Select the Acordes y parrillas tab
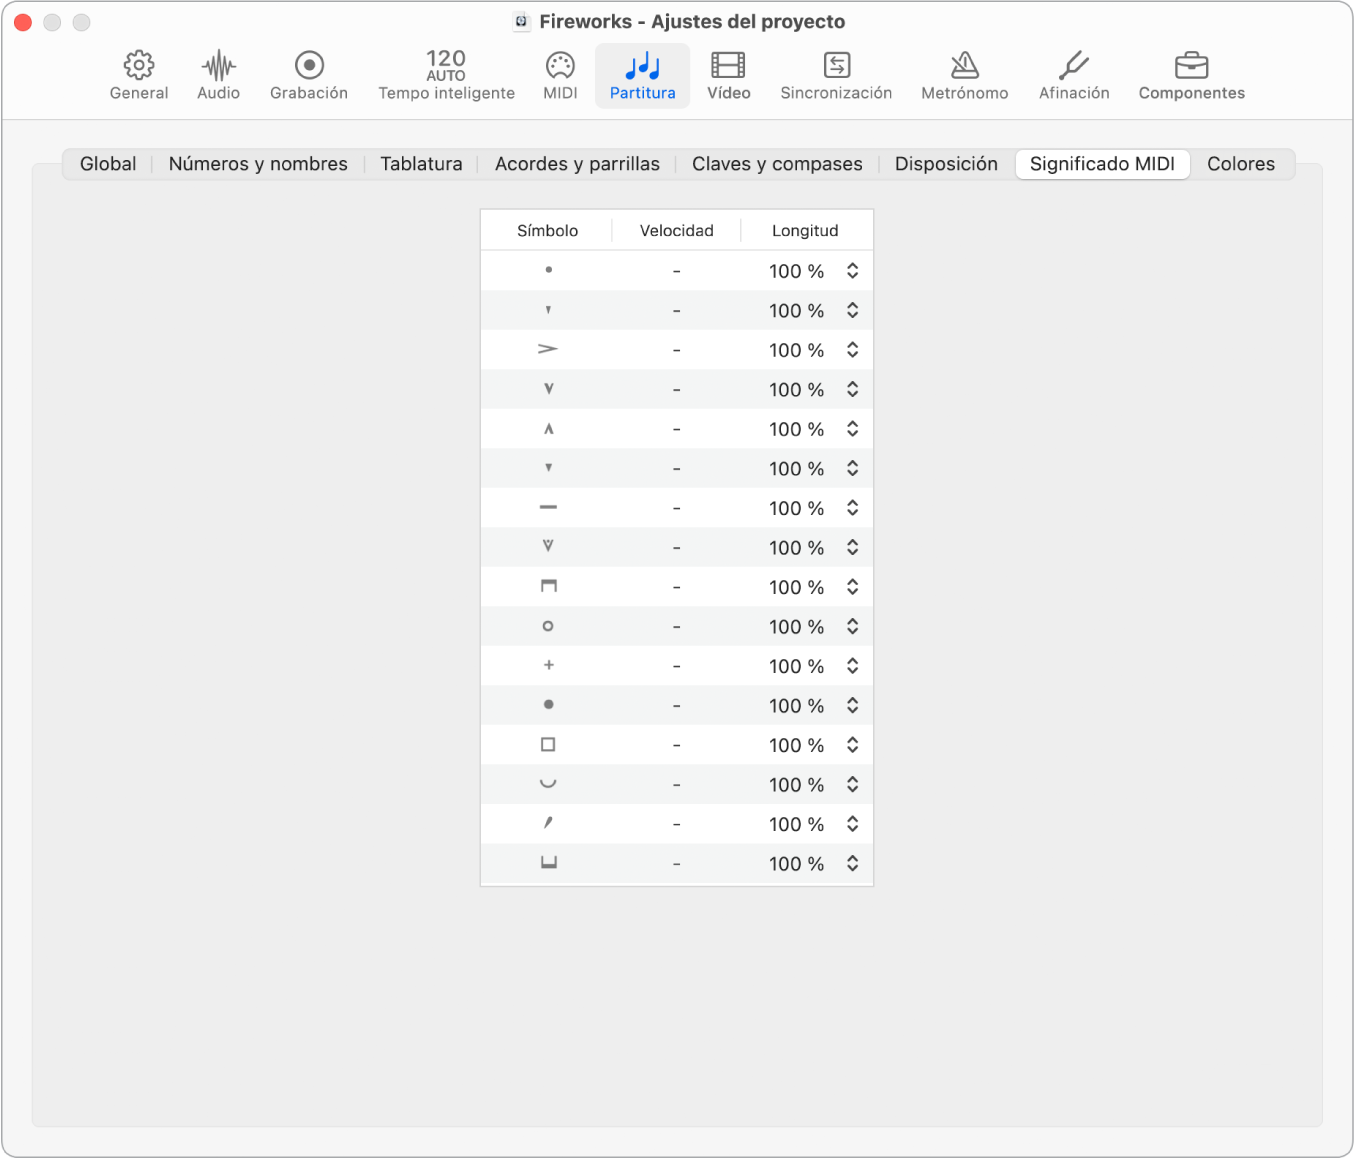The height and width of the screenshot is (1160, 1354). (577, 164)
